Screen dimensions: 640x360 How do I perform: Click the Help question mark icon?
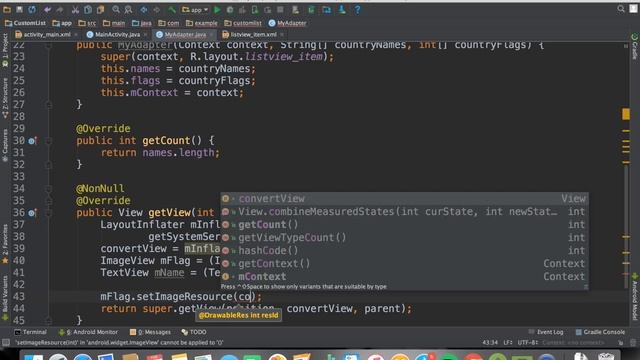click(x=357, y=9)
